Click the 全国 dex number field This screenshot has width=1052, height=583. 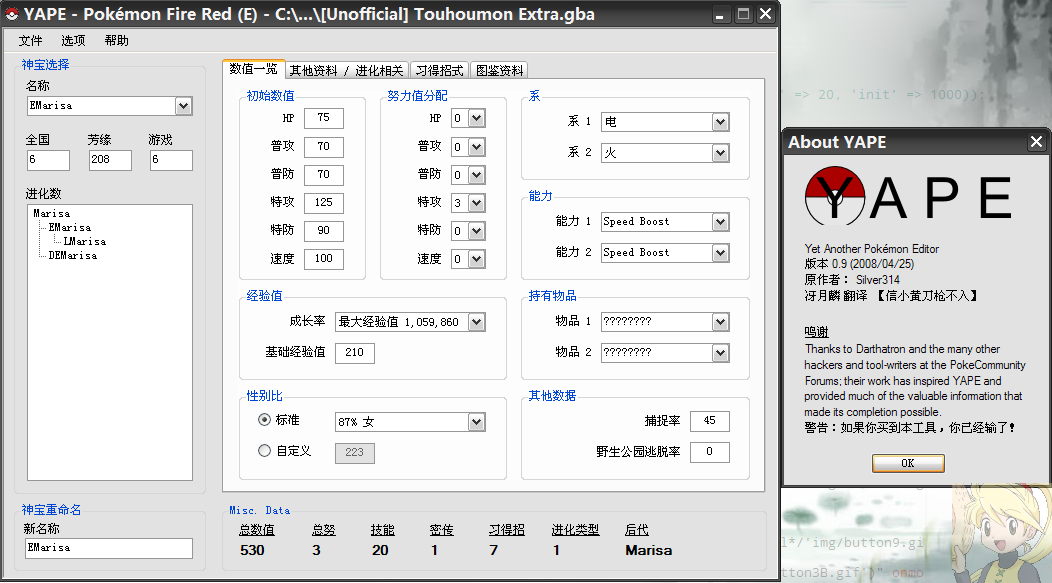48,160
